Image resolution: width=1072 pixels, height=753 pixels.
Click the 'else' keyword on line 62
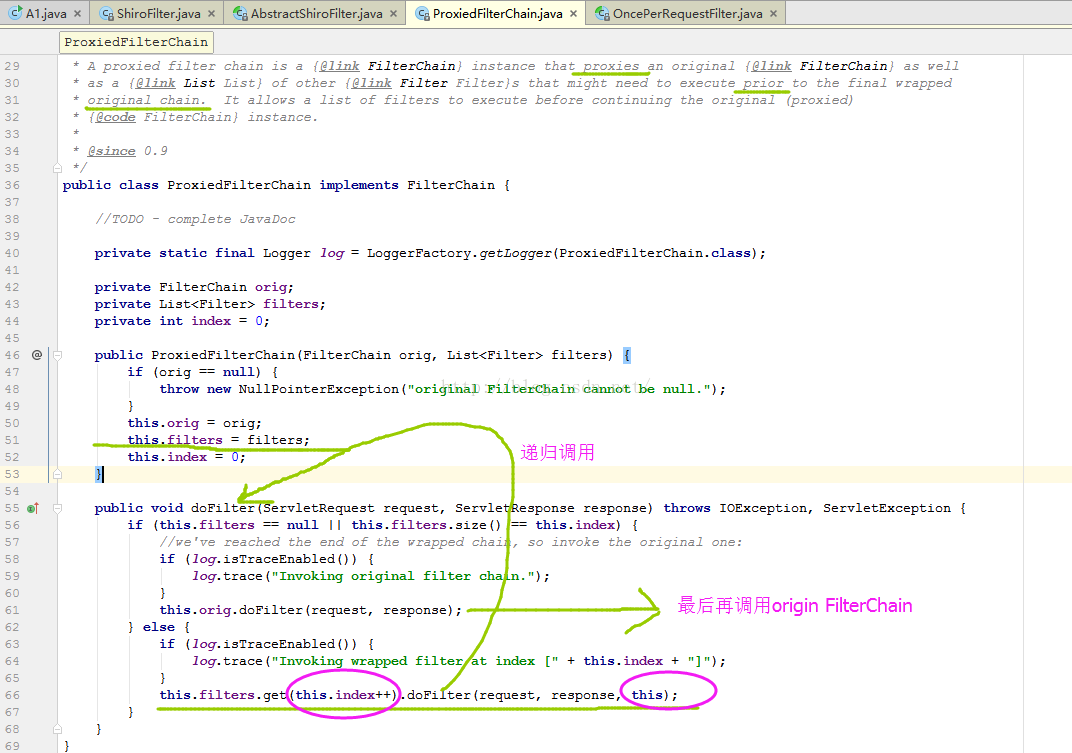tap(159, 627)
